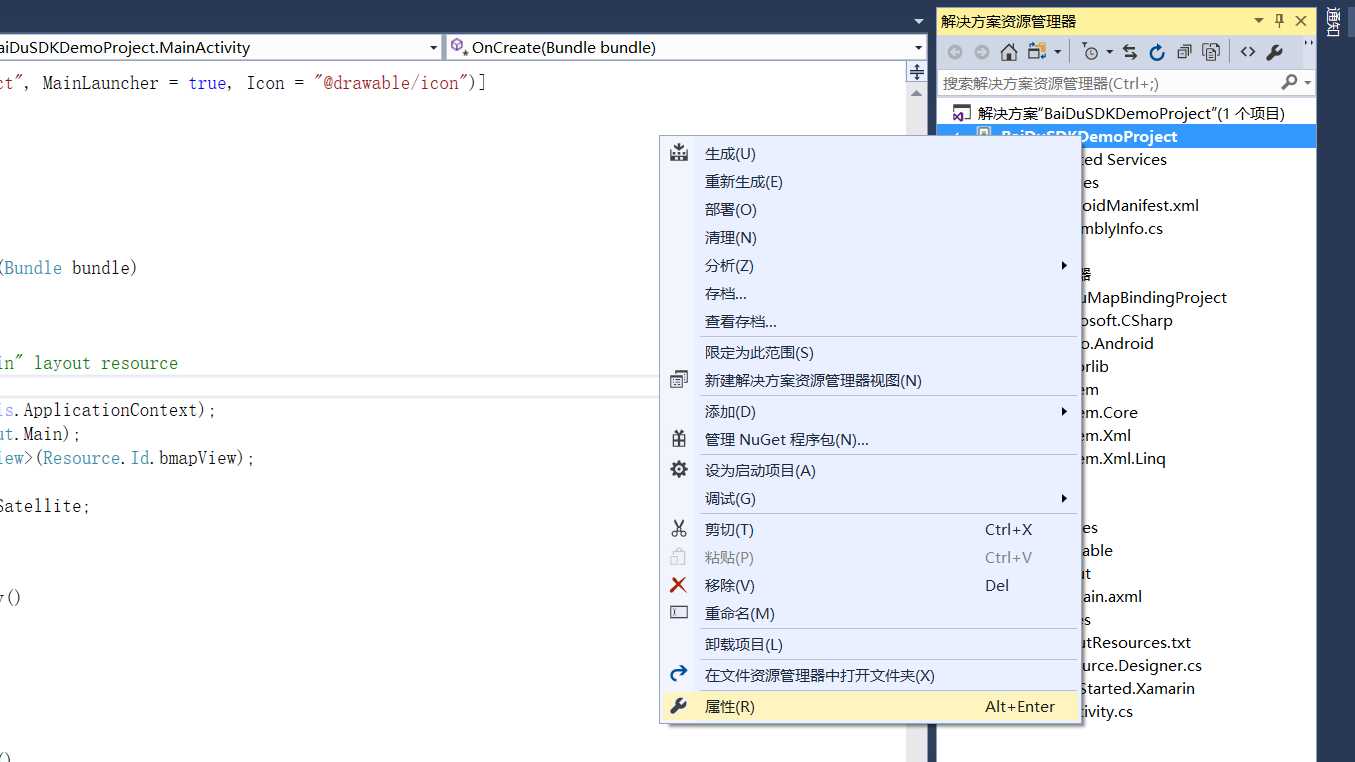Click 限定为此范围(S) entry
The height and width of the screenshot is (762, 1355).
point(868,353)
